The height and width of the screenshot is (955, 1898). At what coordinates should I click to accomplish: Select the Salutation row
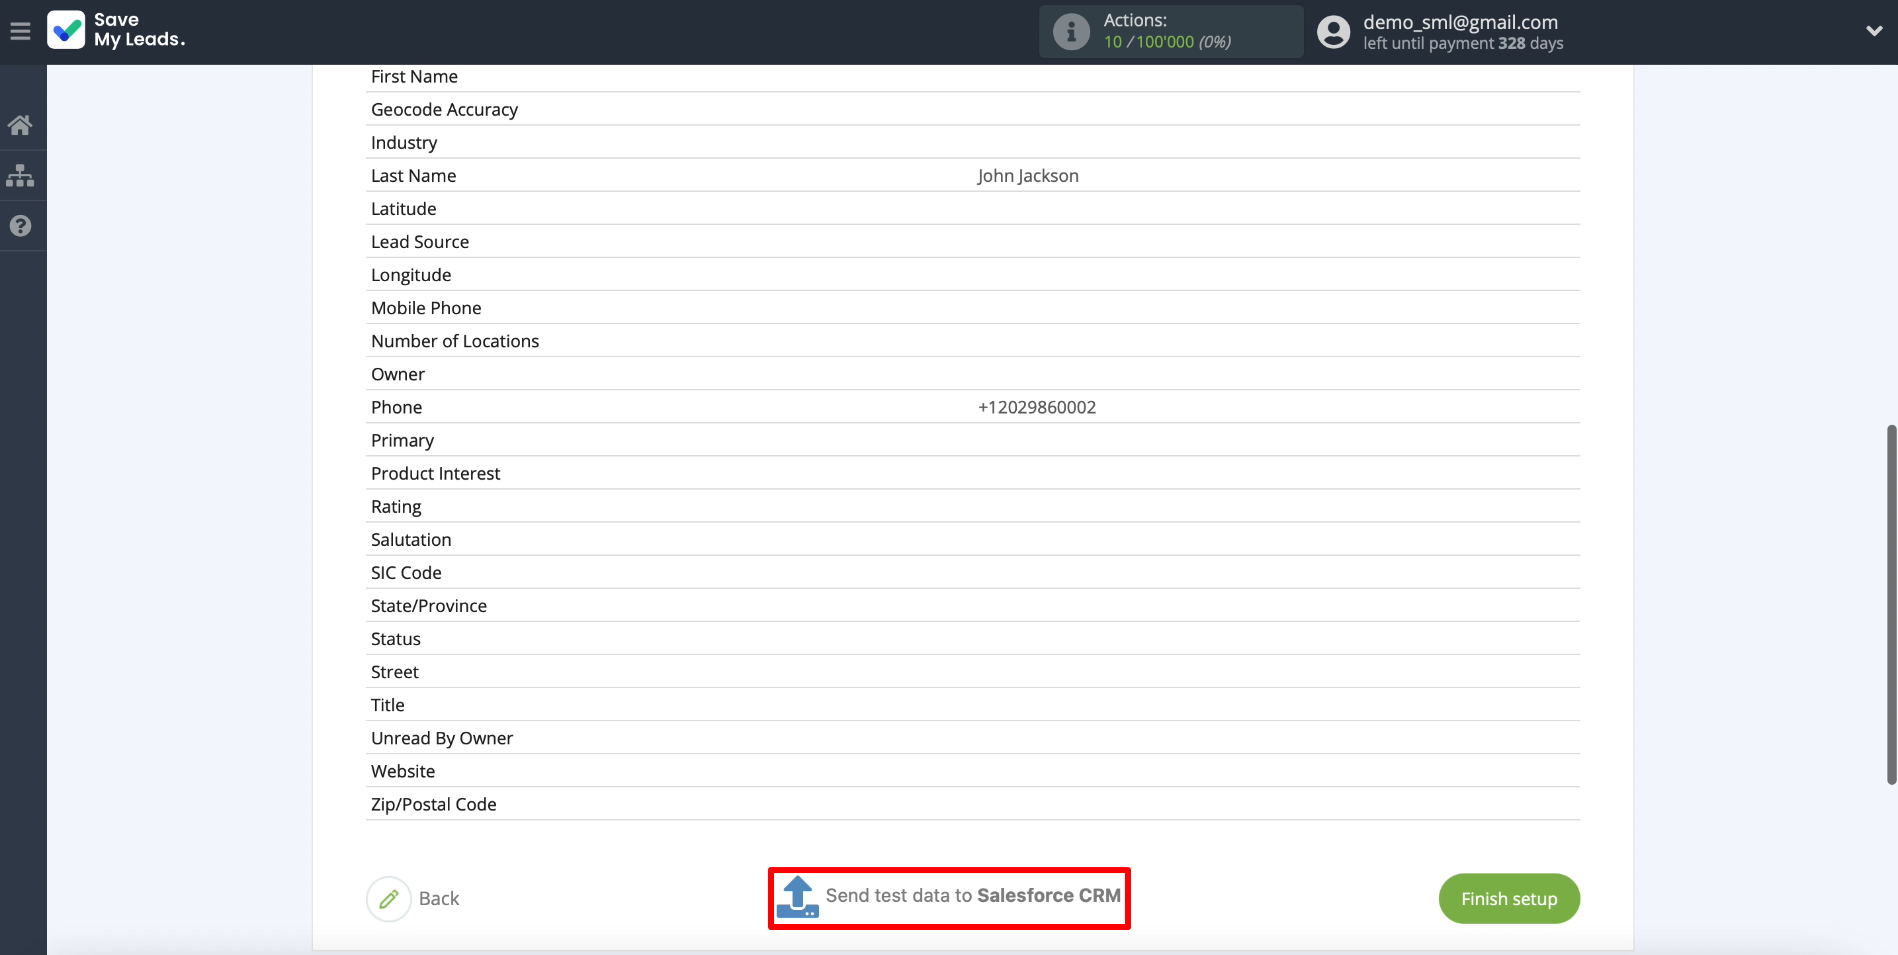point(973,539)
